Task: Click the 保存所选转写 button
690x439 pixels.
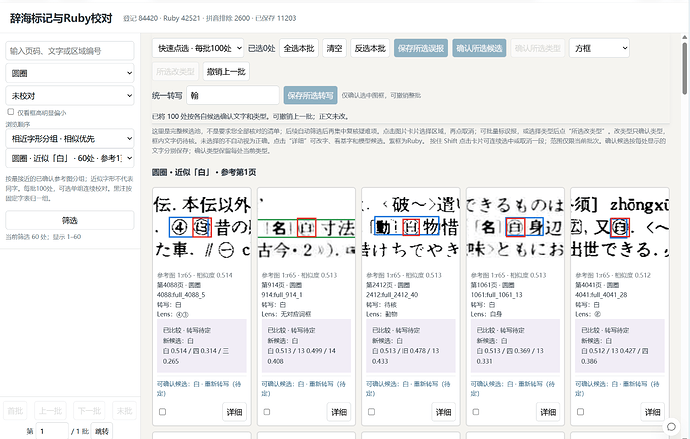Action: coord(310,95)
